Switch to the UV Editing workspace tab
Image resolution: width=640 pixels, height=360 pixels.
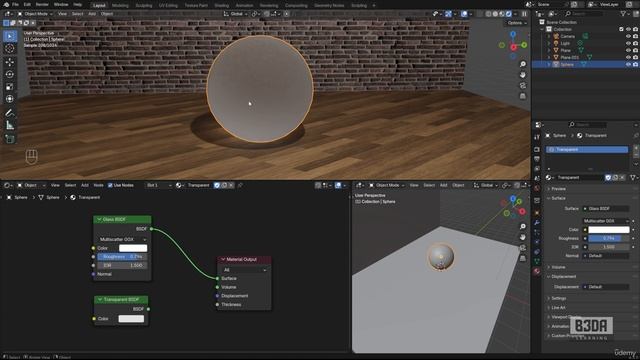pos(168,6)
